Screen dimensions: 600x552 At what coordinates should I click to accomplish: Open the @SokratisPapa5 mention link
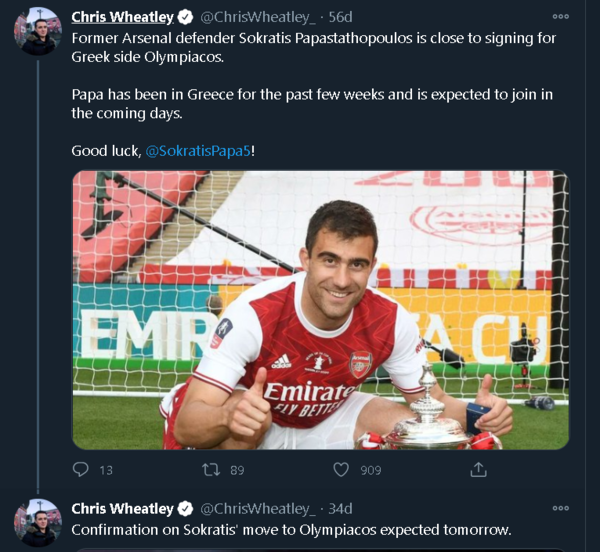point(198,150)
